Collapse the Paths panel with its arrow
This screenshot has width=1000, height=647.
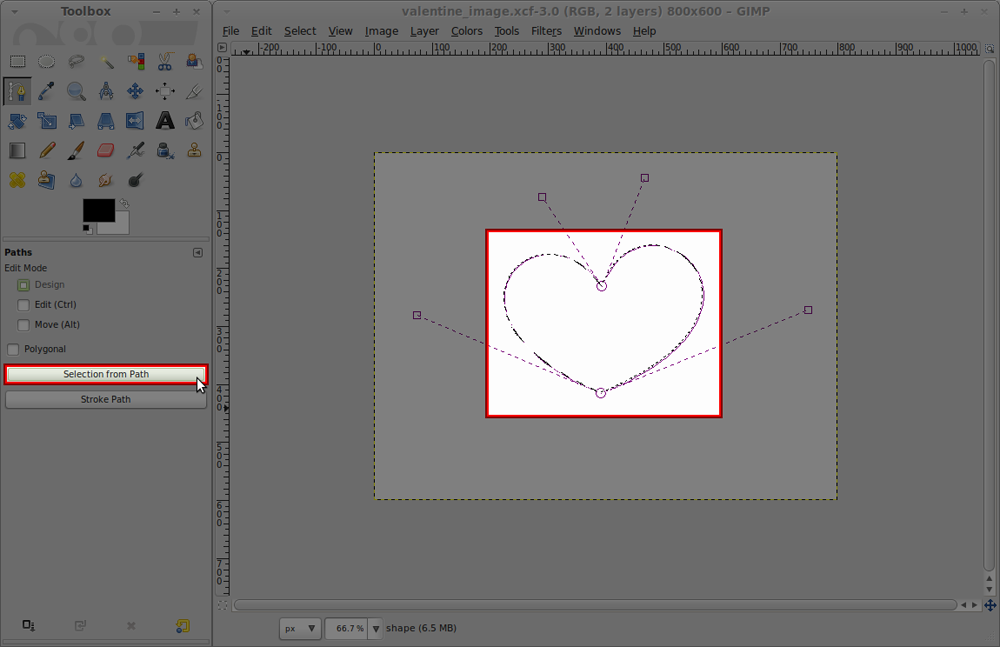tap(198, 251)
